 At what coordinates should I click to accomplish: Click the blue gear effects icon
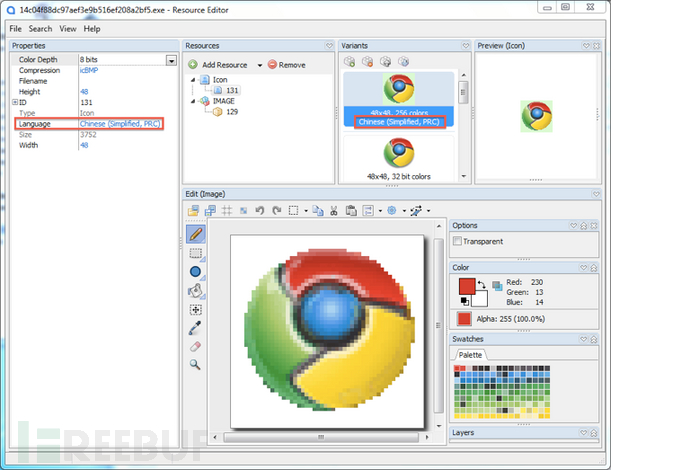click(x=391, y=210)
